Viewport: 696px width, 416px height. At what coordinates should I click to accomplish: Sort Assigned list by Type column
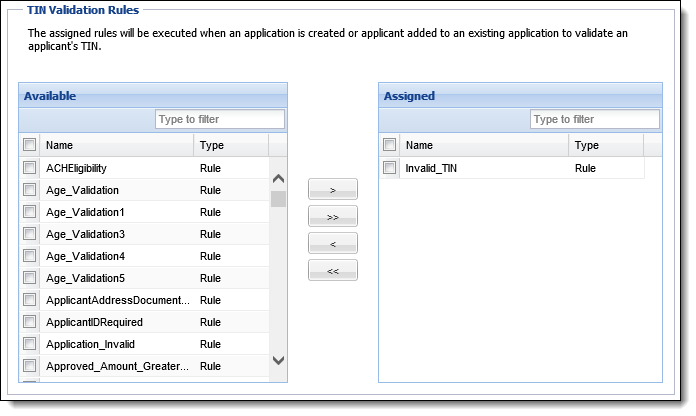(x=606, y=145)
